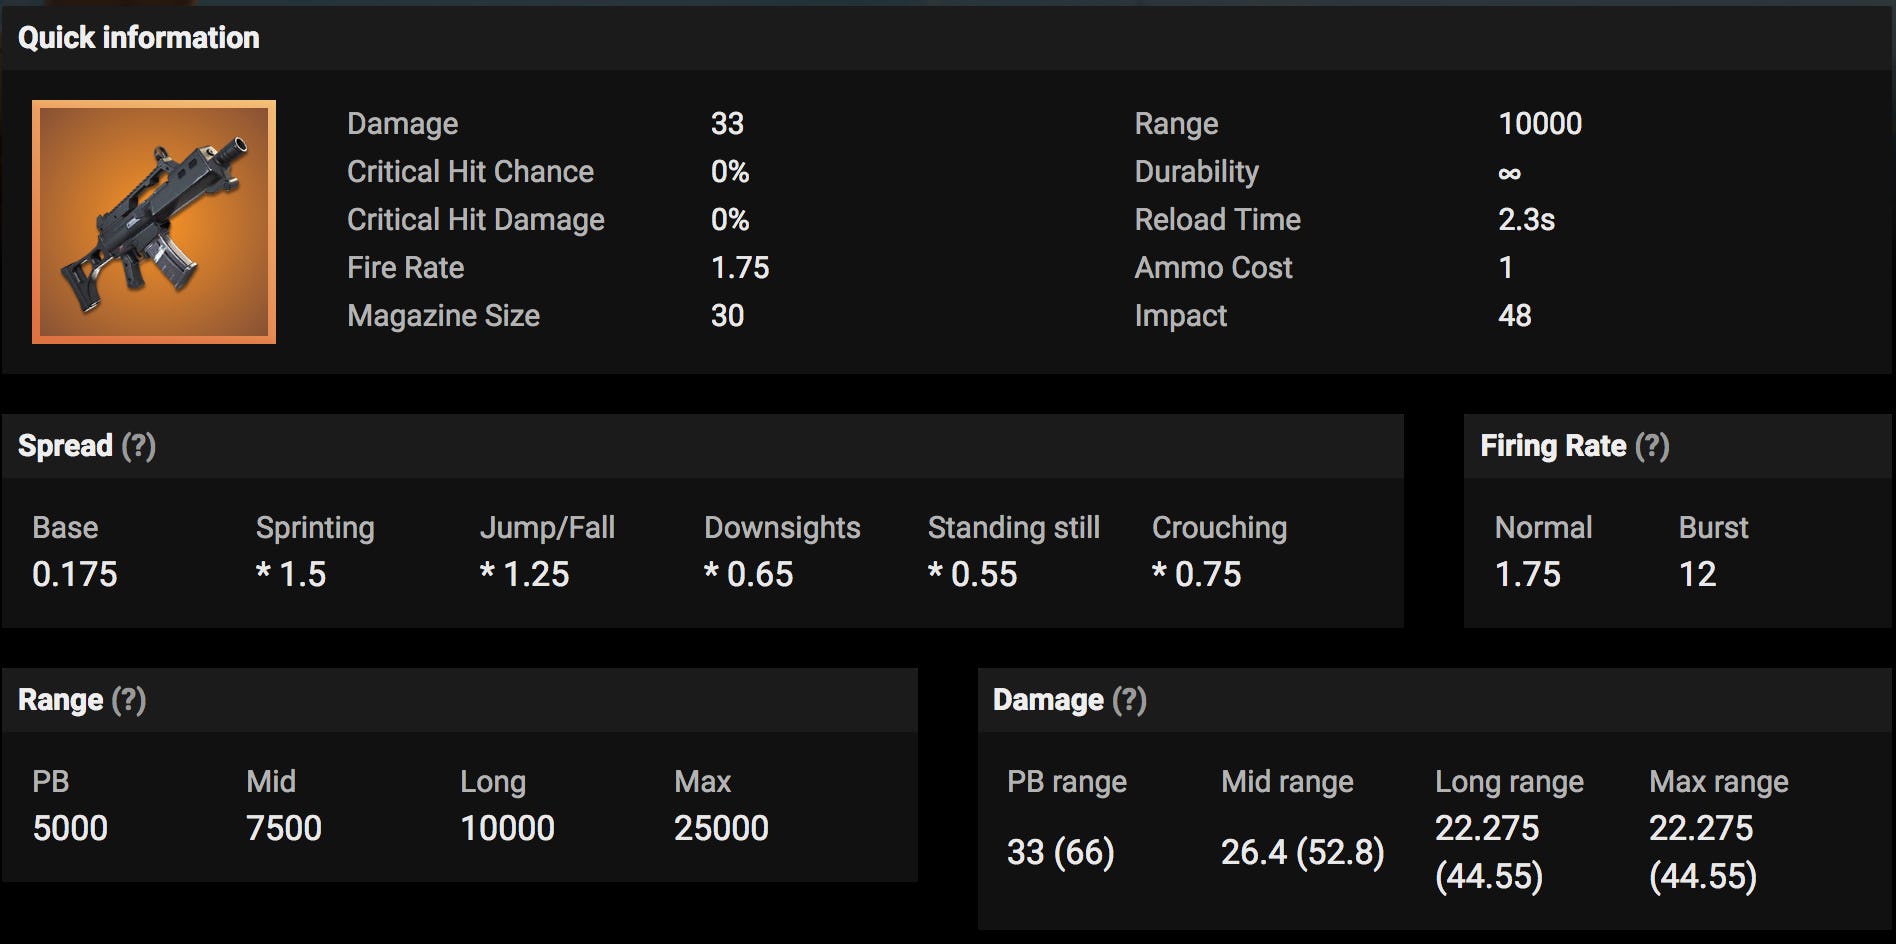Click the PB range damage value 33 (66)
Screen dimensions: 1896x944
1060,852
